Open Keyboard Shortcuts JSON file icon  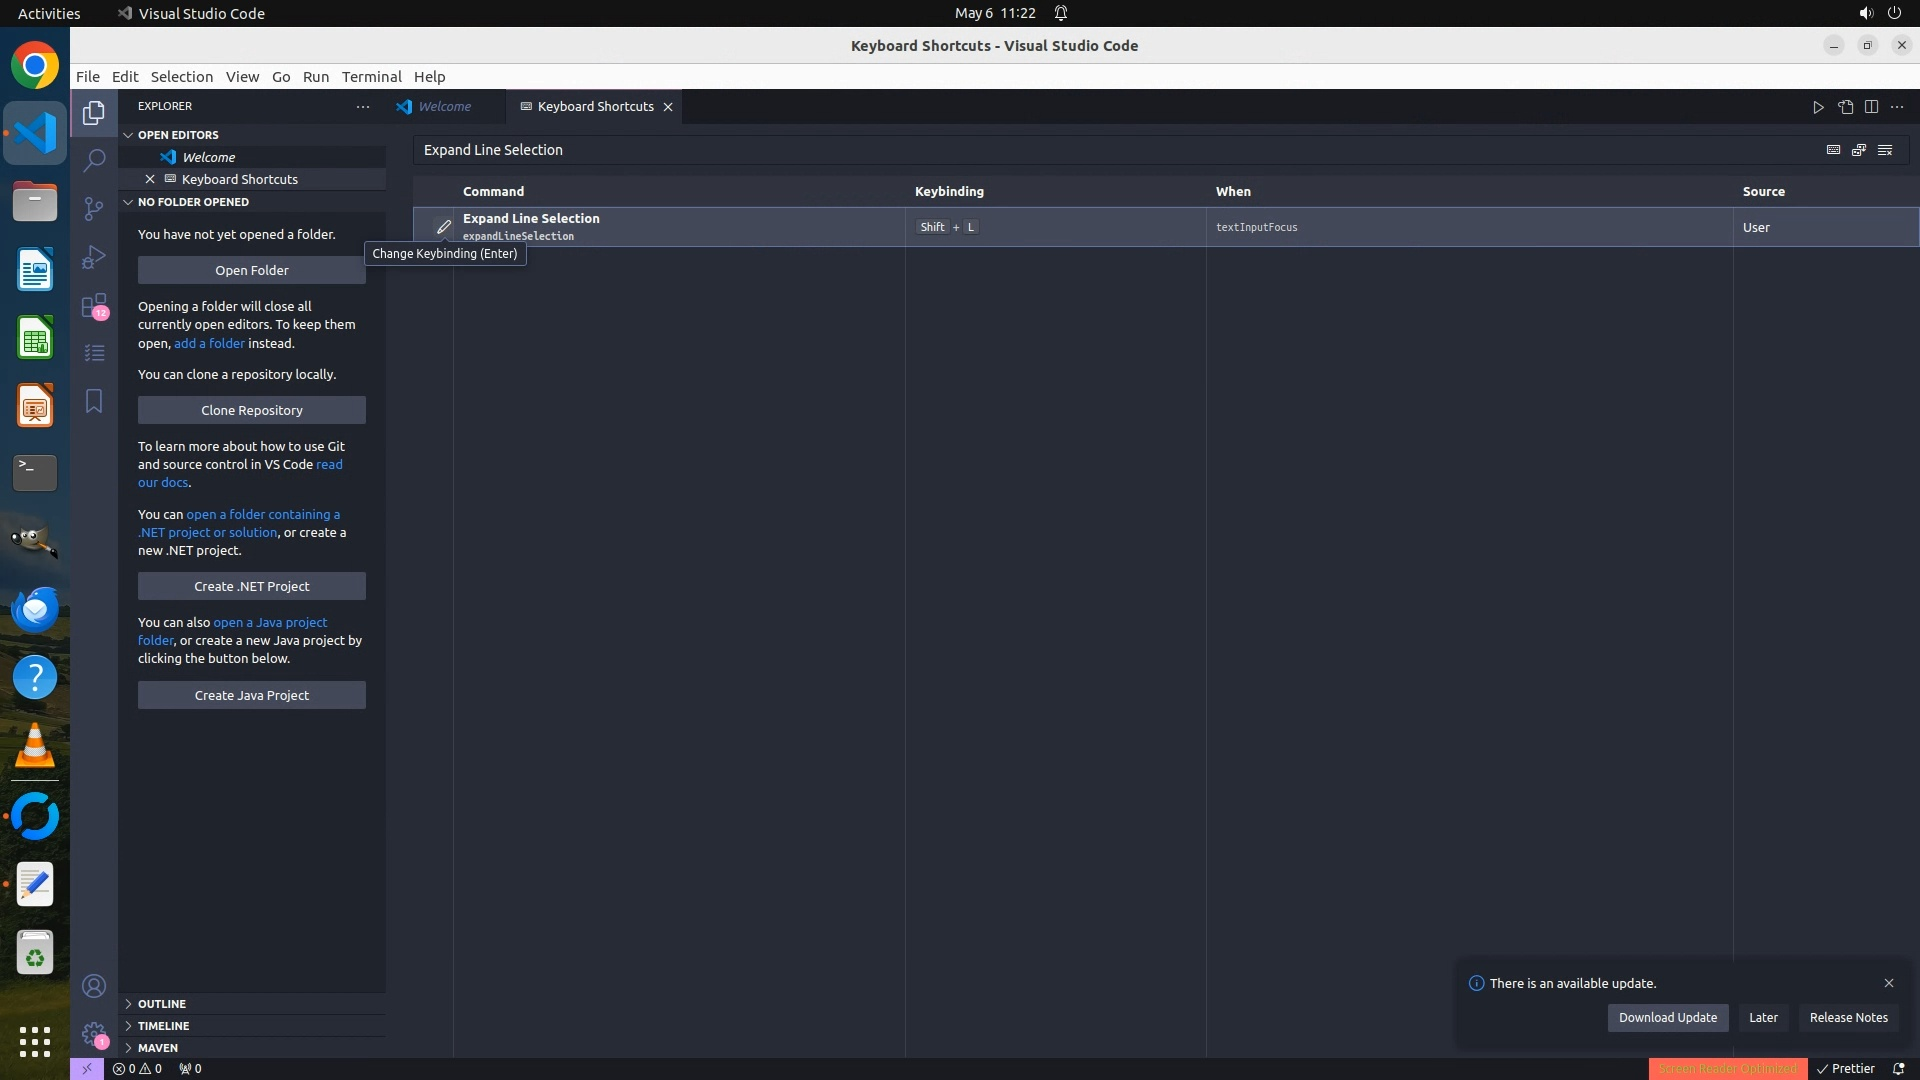pos(1845,107)
